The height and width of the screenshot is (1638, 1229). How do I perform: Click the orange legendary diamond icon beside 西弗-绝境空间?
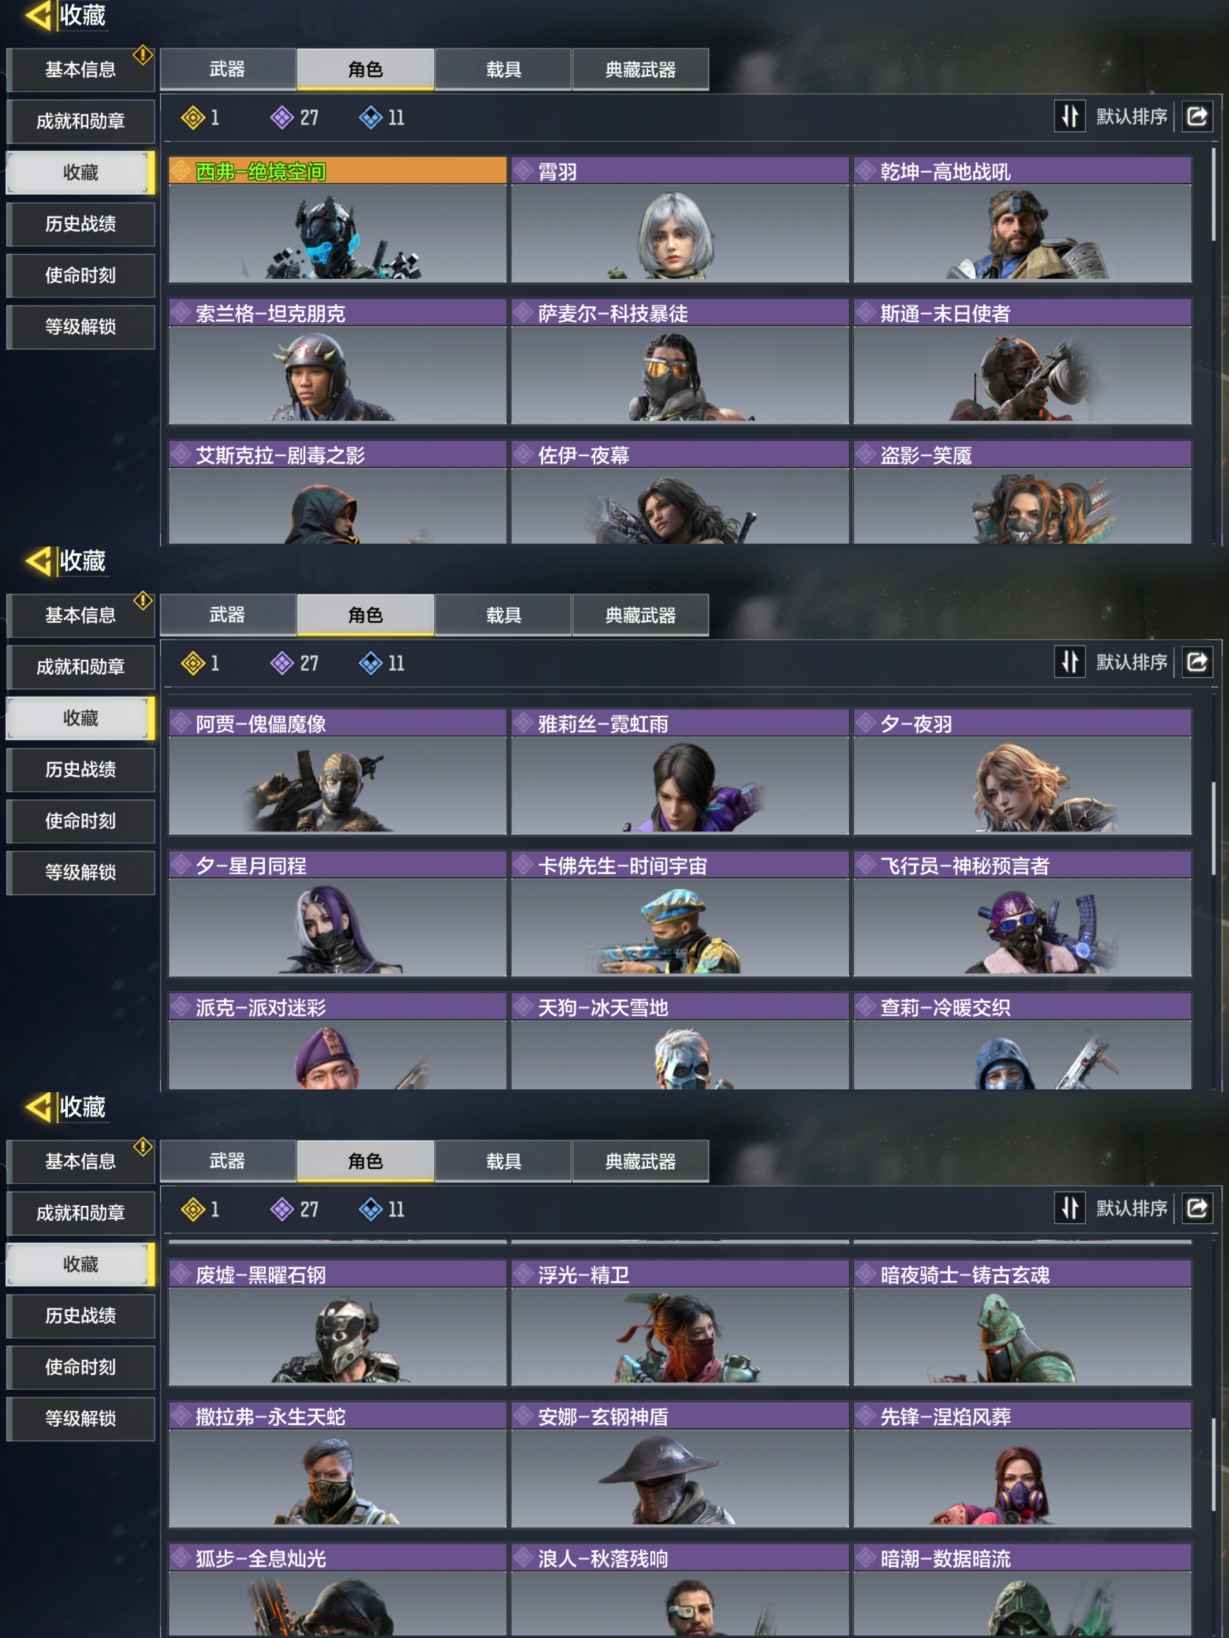coord(181,172)
